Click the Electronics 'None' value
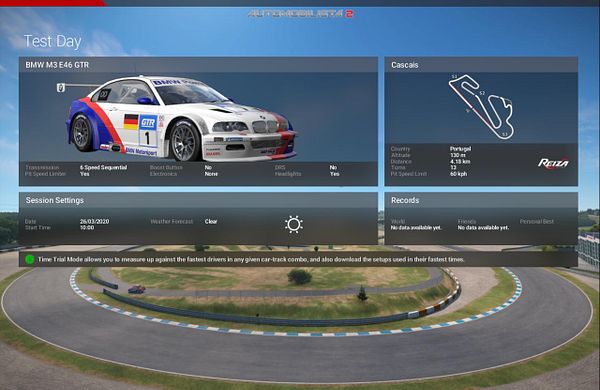Image resolution: width=600 pixels, height=390 pixels. tap(211, 174)
